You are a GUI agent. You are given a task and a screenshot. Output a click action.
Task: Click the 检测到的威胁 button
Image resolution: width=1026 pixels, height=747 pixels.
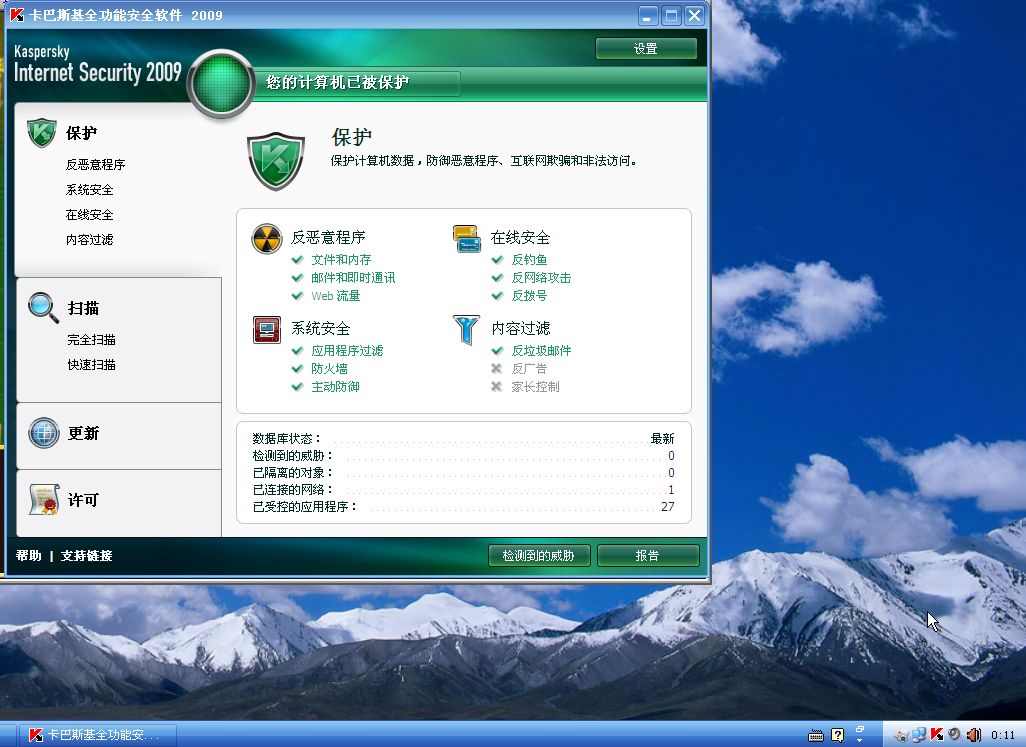point(539,555)
